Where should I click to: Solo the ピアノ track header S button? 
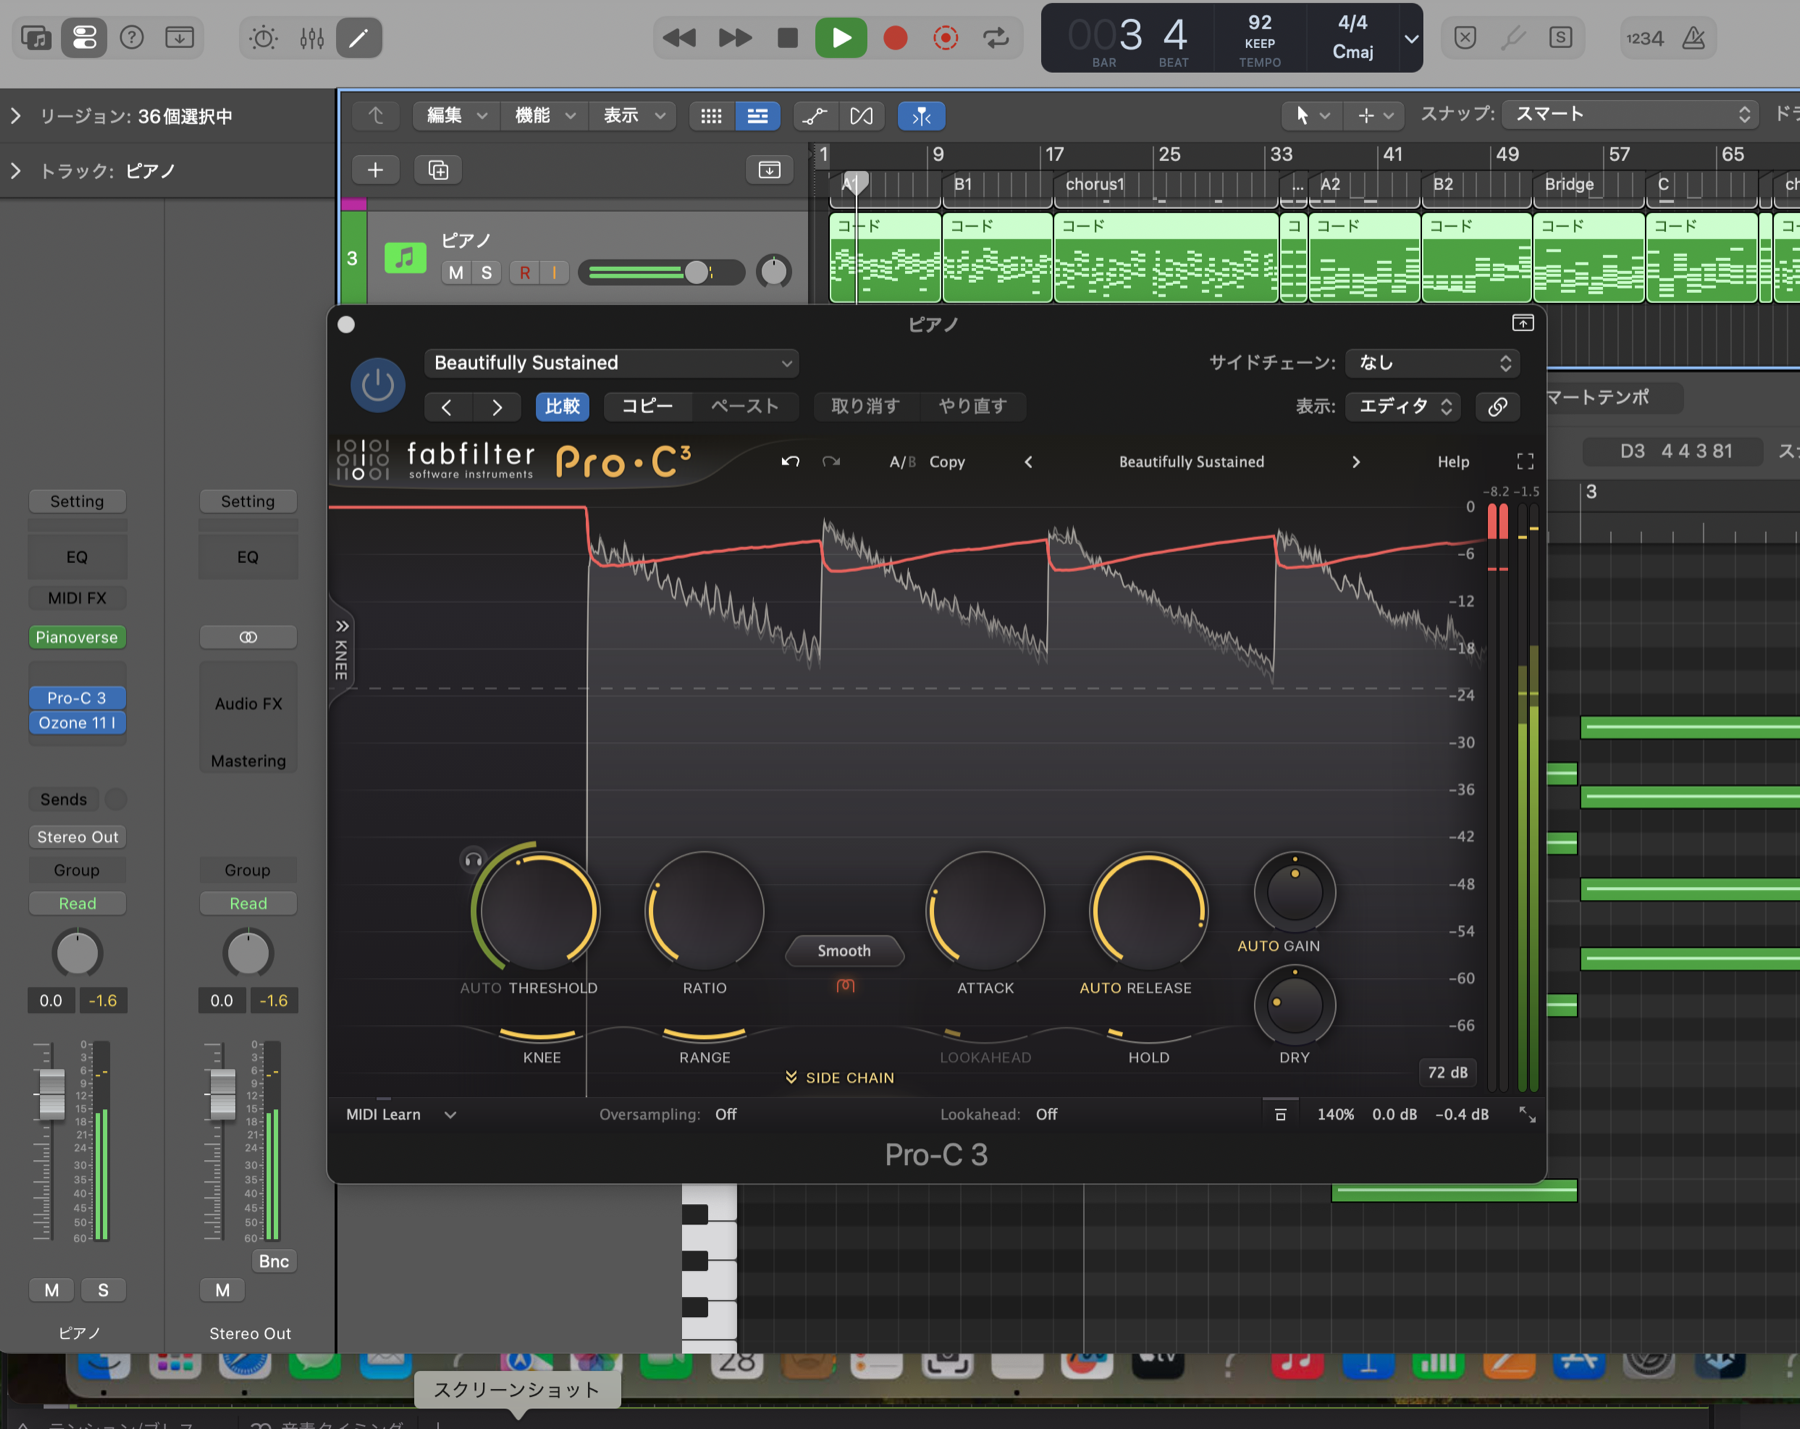[486, 272]
